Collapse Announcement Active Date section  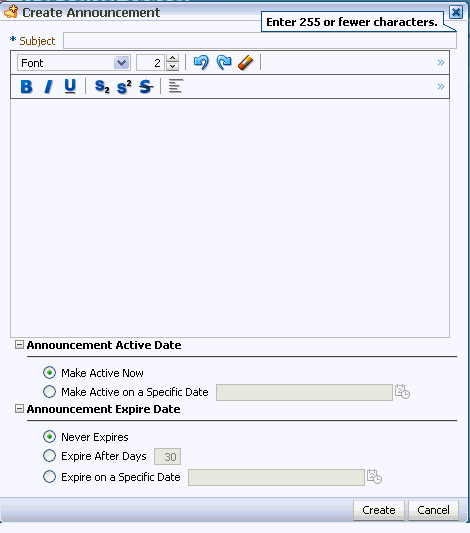click(19, 345)
